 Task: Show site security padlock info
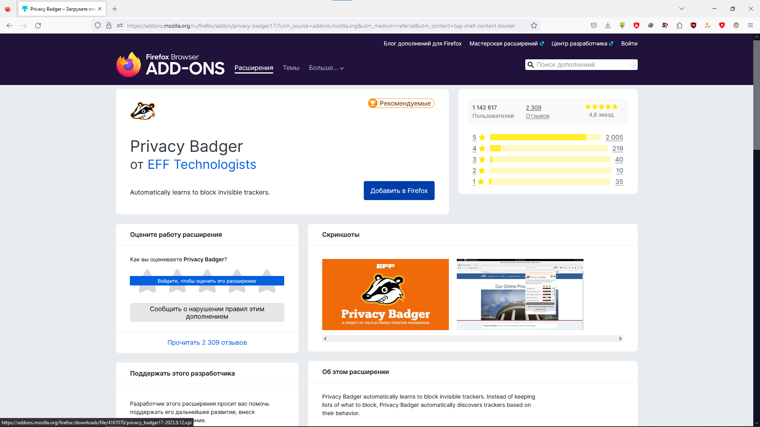109,26
